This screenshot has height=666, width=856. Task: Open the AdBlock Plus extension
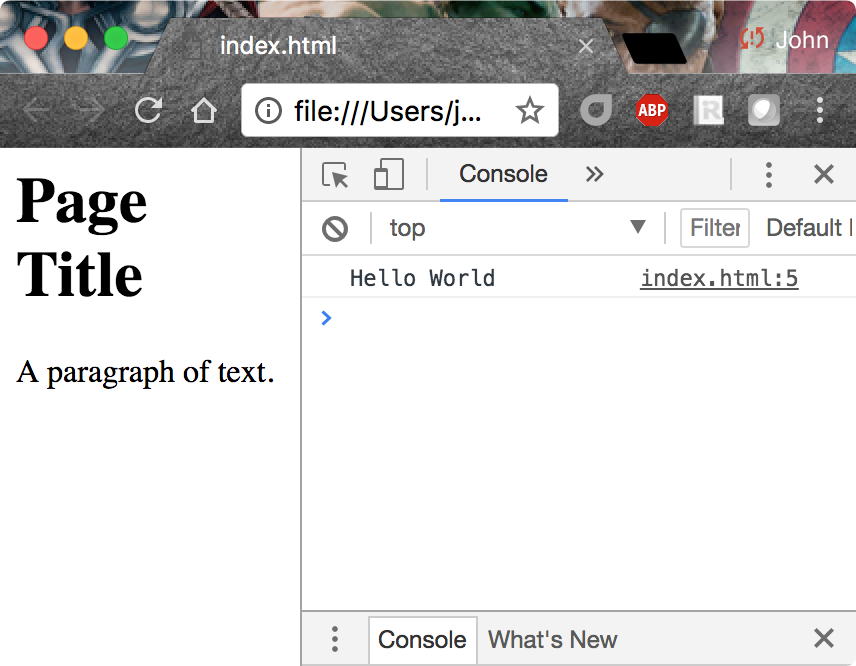pyautogui.click(x=652, y=110)
